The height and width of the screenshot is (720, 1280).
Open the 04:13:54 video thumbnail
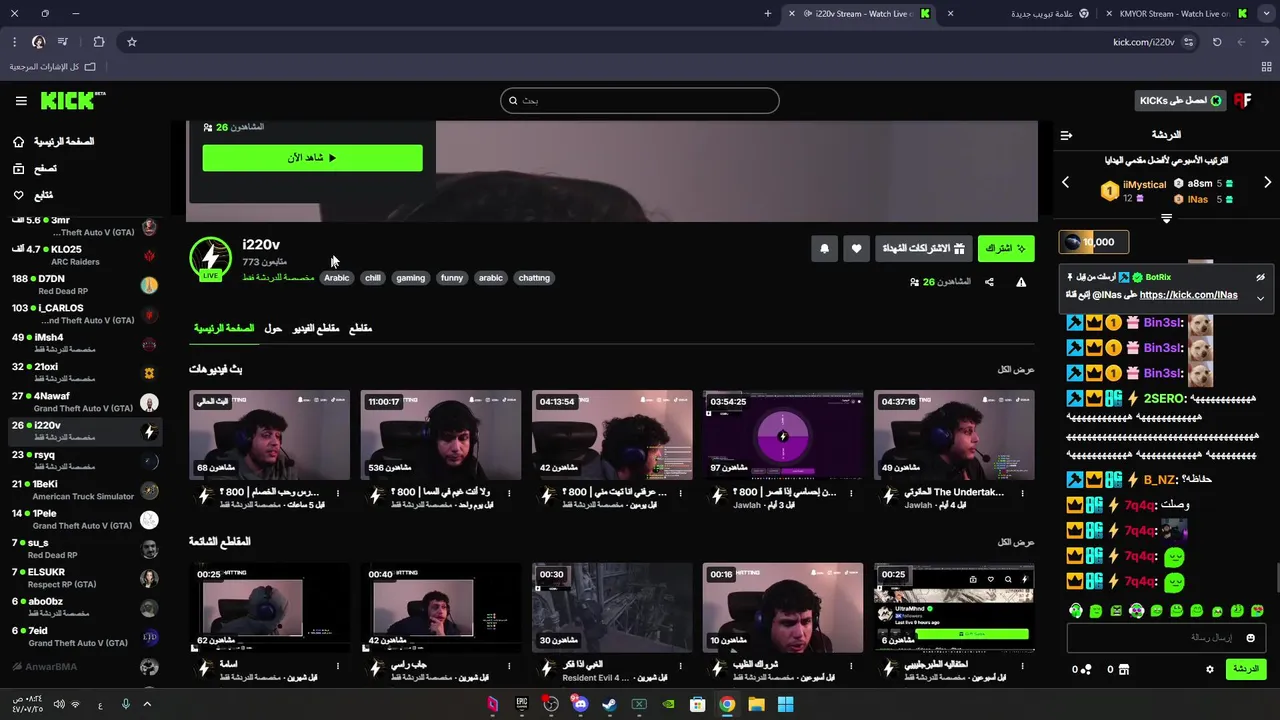(612, 436)
